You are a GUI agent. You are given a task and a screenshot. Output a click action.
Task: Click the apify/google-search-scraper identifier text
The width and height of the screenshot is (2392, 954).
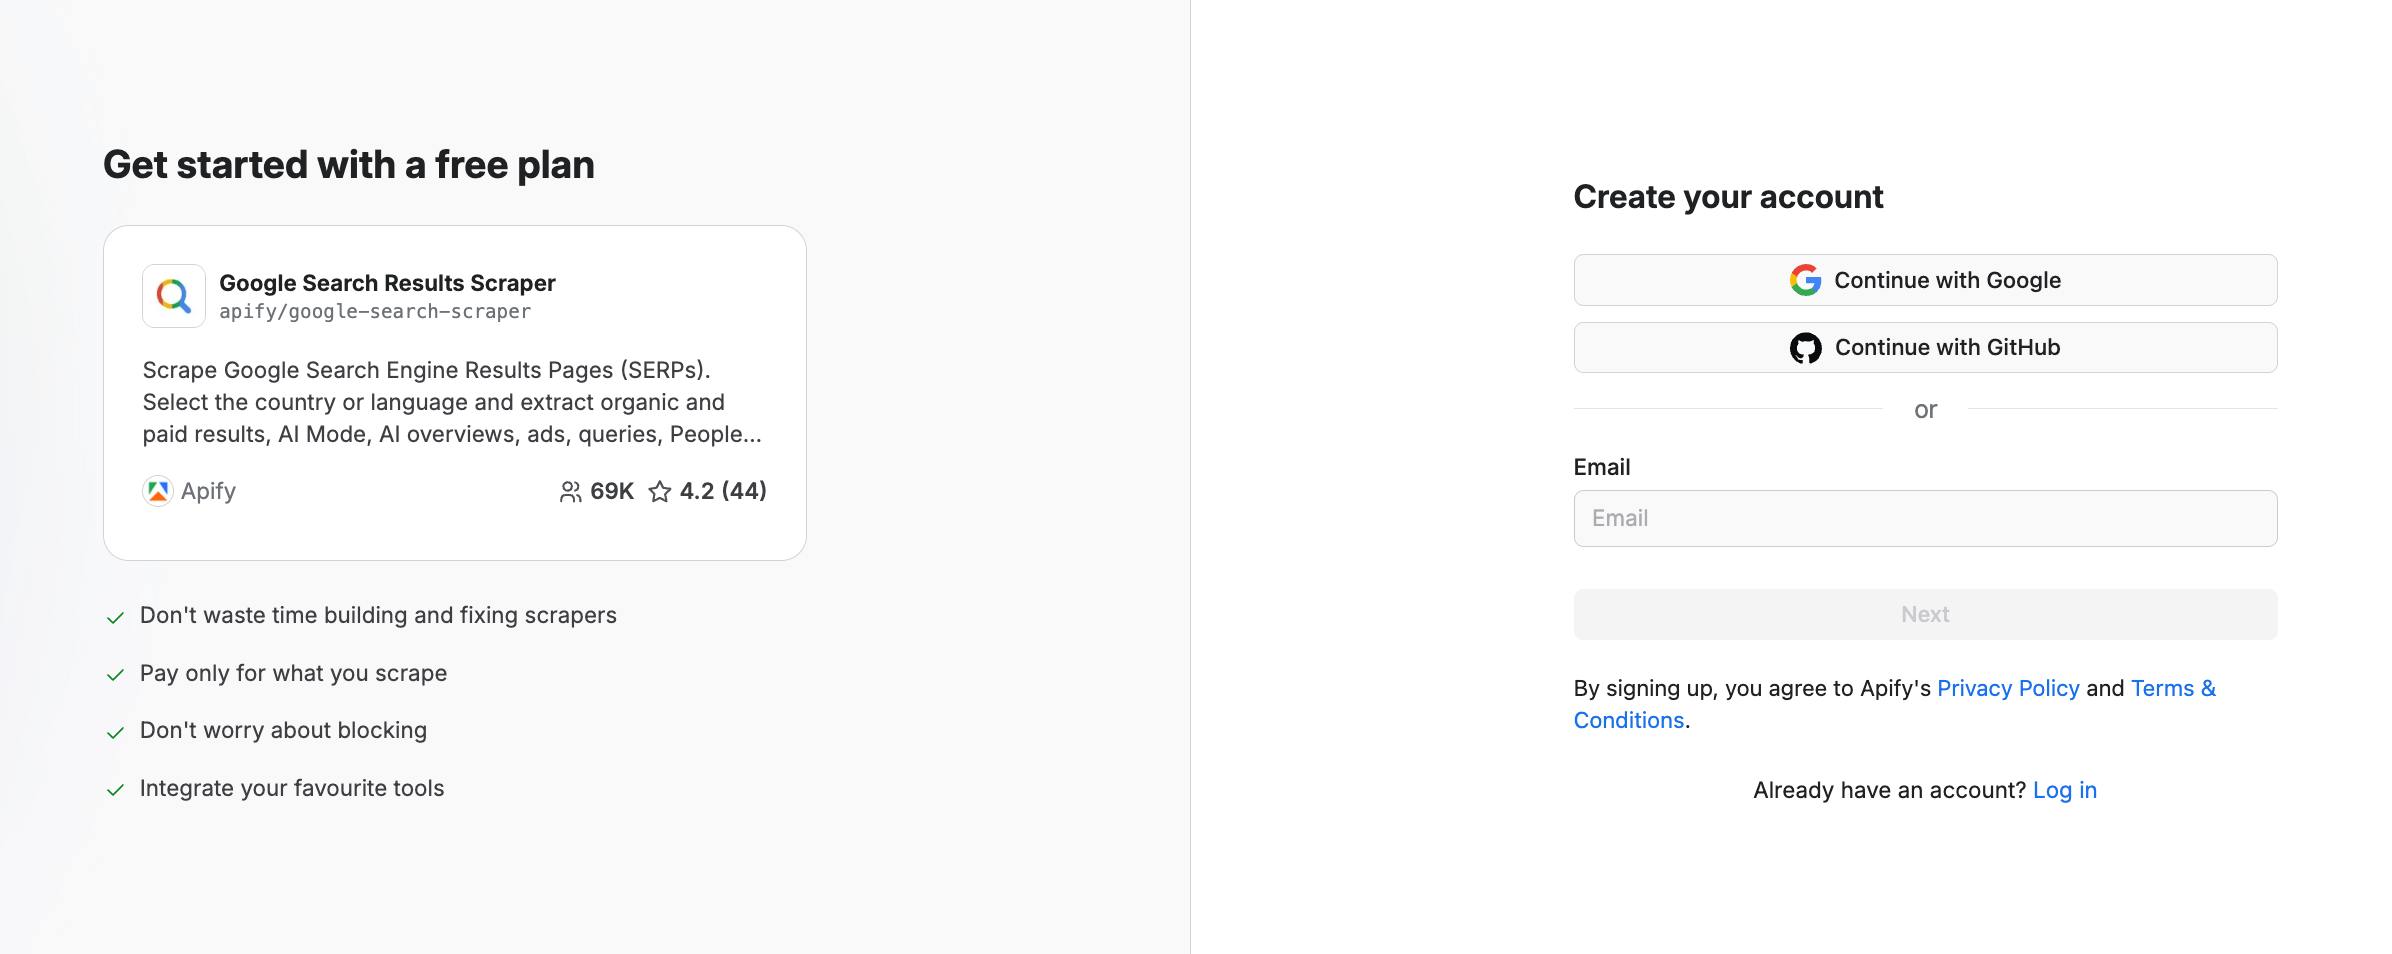(x=375, y=311)
